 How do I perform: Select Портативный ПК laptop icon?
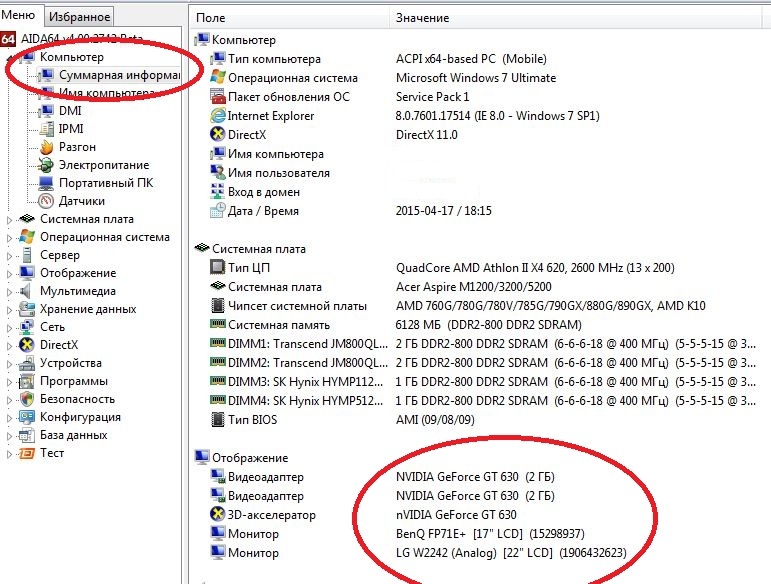point(47,183)
